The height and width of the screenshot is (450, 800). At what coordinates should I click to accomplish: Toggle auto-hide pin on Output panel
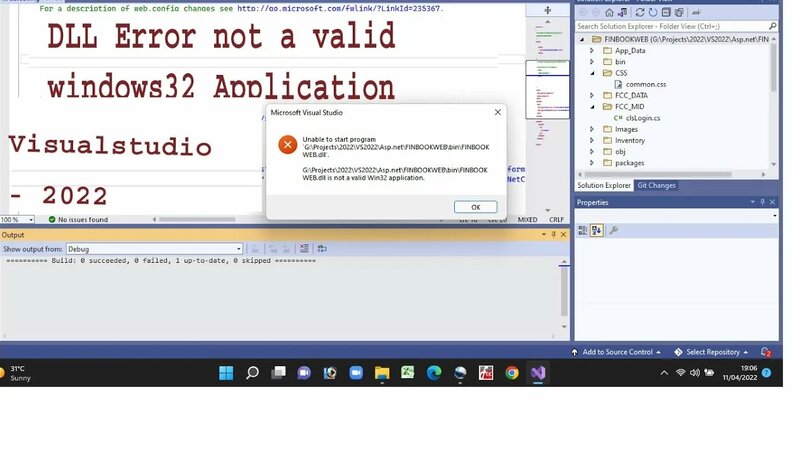click(x=554, y=235)
